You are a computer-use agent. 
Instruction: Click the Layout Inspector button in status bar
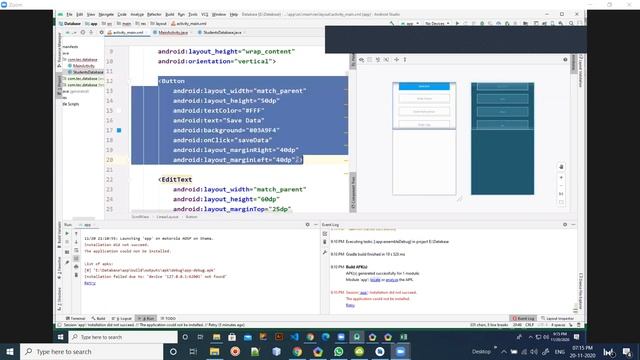557,318
